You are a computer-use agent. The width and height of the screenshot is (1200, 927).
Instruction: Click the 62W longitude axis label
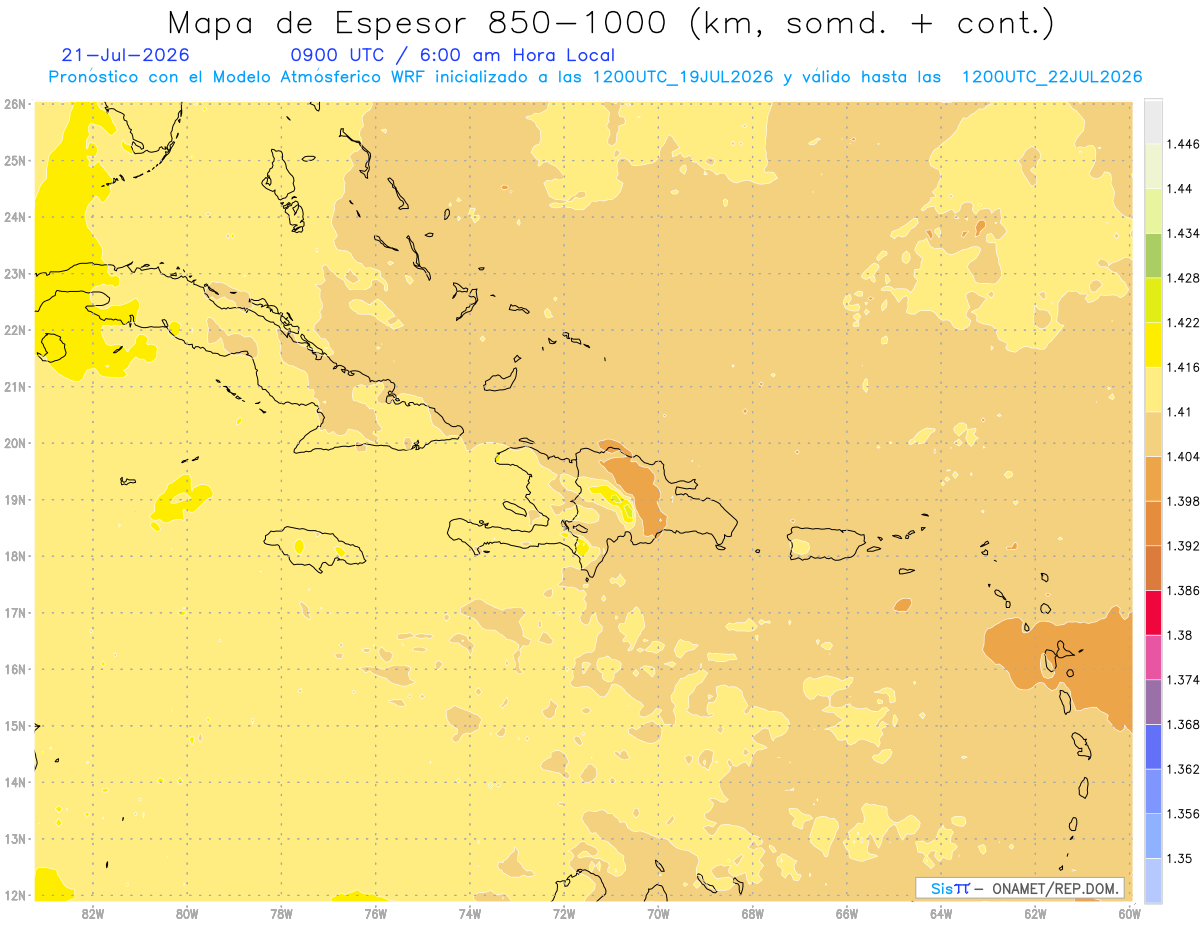point(1035,912)
